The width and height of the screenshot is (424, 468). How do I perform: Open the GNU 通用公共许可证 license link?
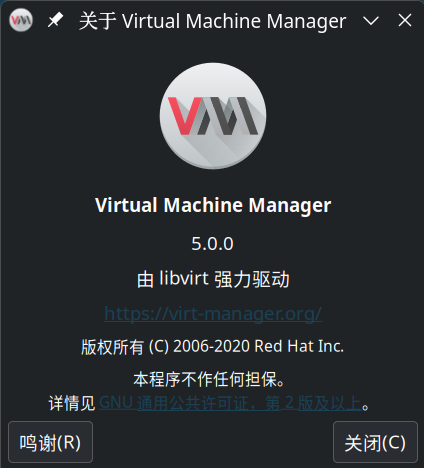230,403
